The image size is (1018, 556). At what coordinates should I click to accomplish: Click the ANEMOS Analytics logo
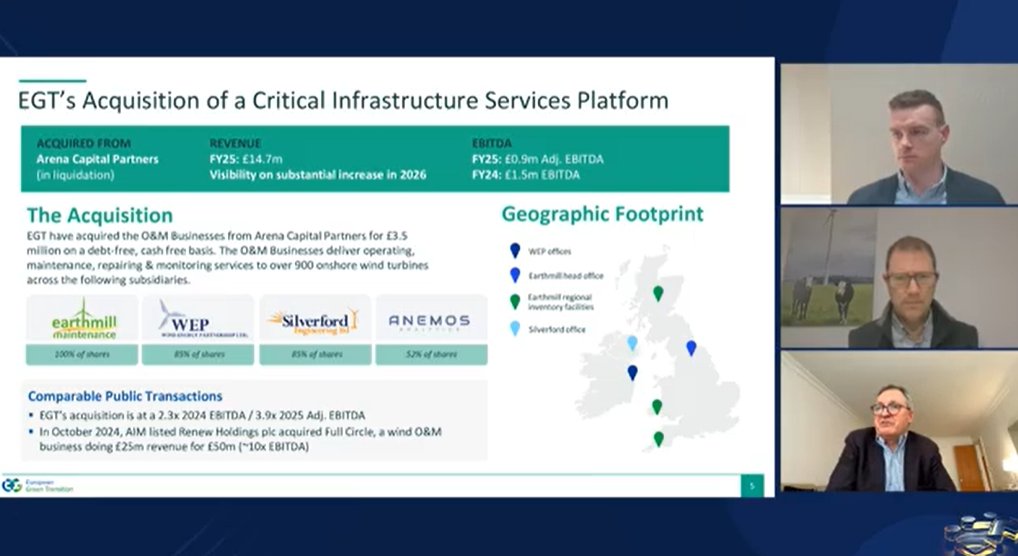[x=428, y=322]
